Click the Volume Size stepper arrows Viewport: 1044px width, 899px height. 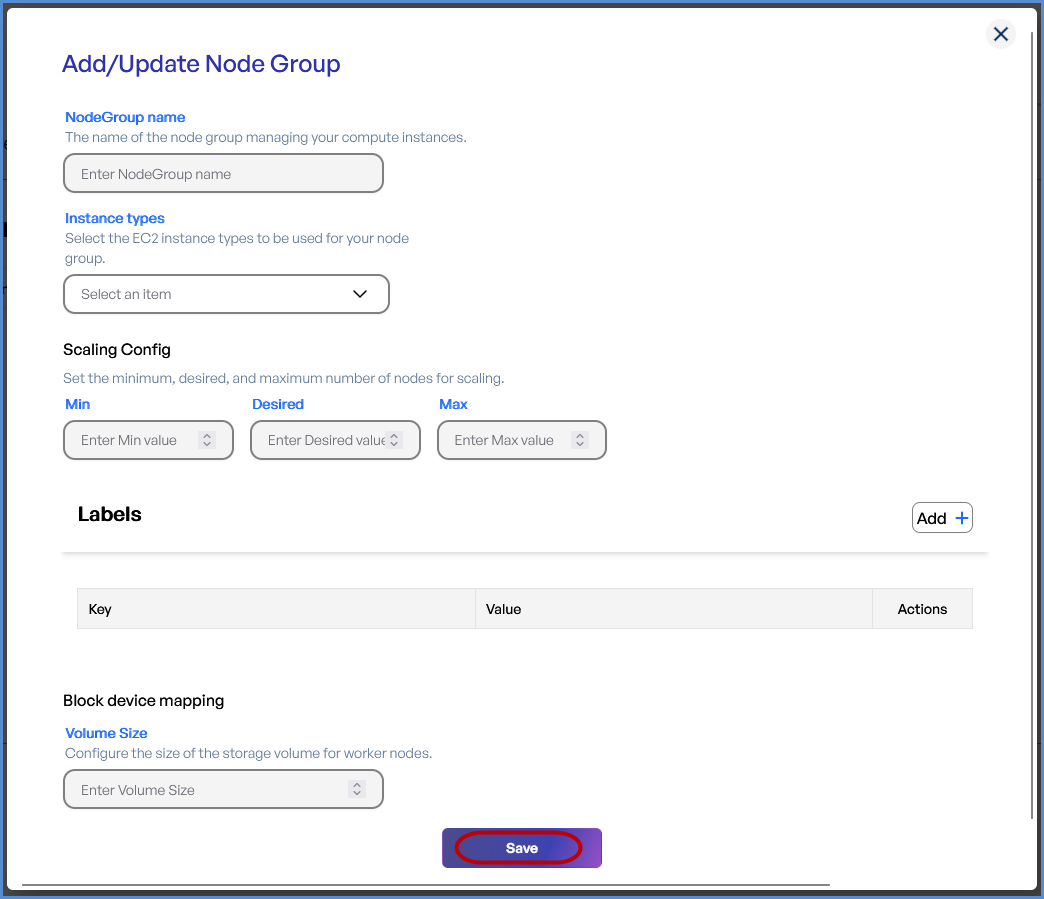click(x=357, y=789)
